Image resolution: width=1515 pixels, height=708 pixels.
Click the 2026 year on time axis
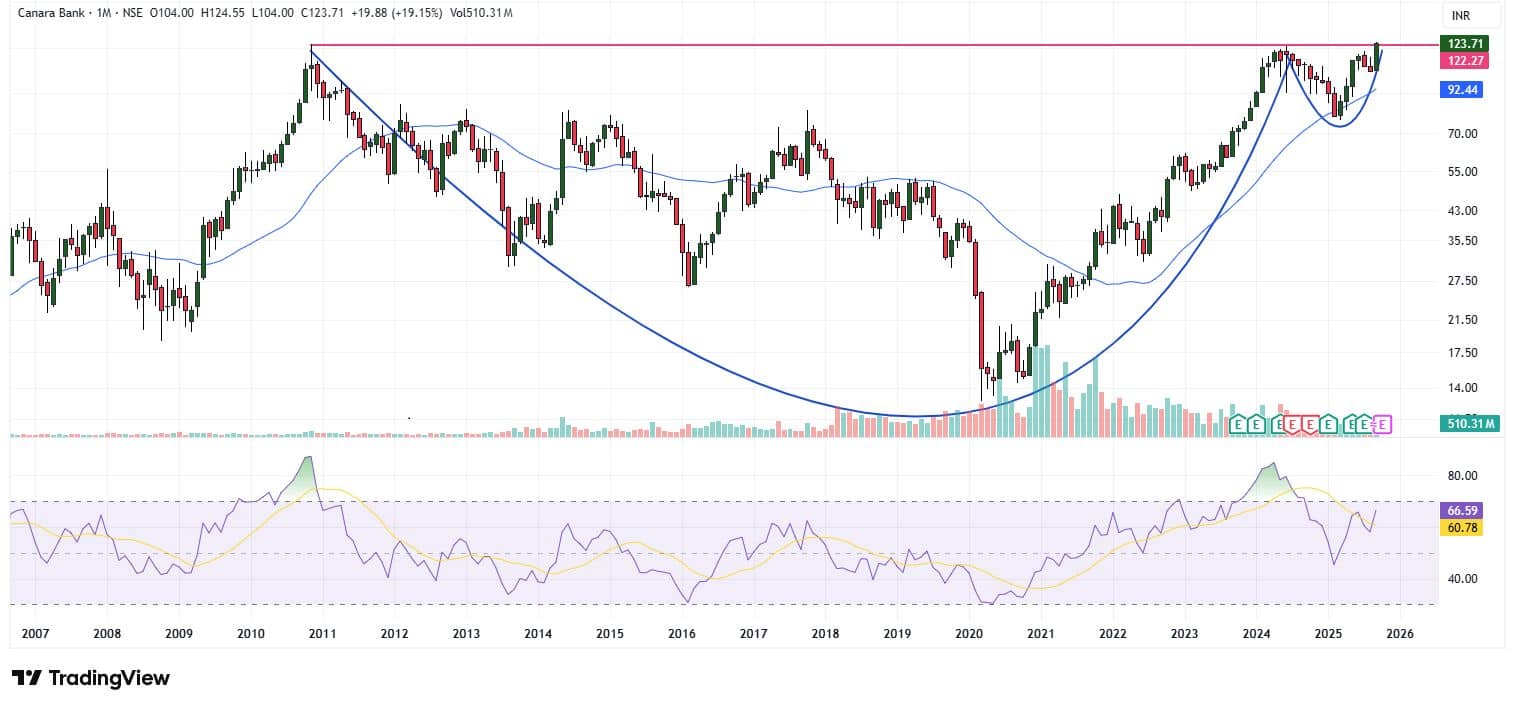1399,634
